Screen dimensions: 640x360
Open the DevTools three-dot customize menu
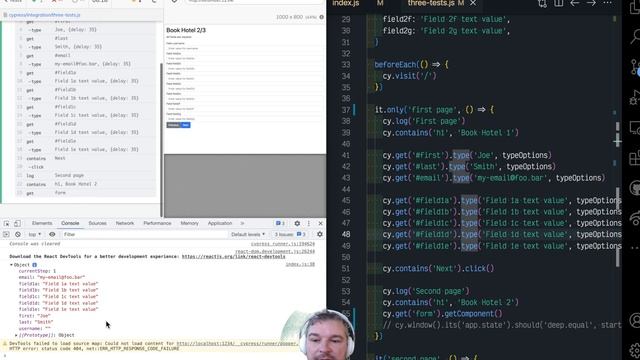point(309,224)
